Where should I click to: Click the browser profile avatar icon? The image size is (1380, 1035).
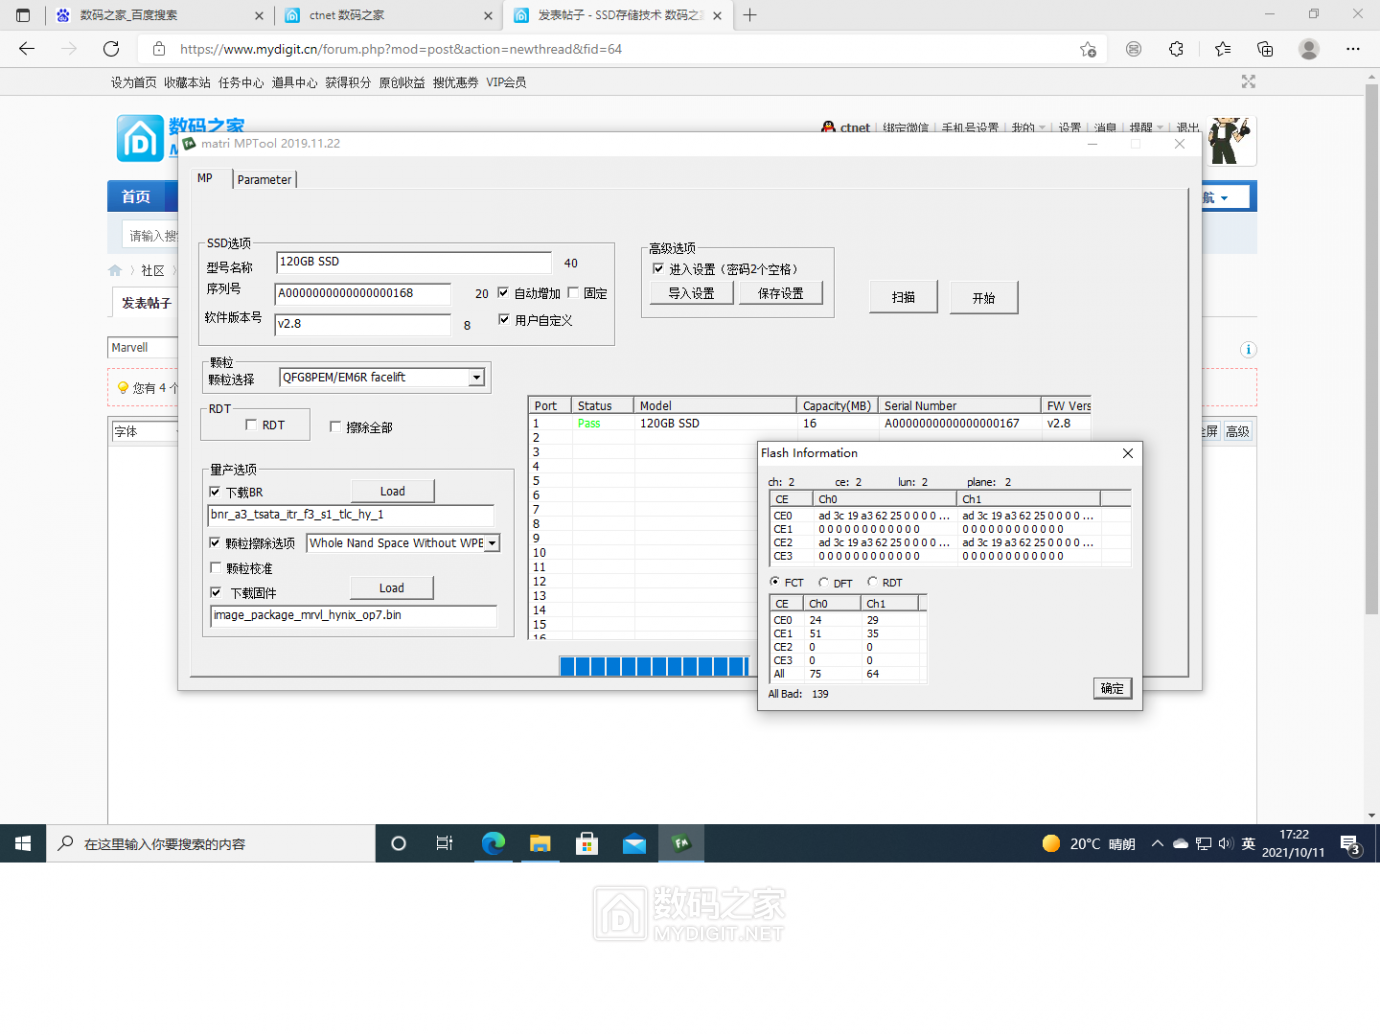point(1309,48)
